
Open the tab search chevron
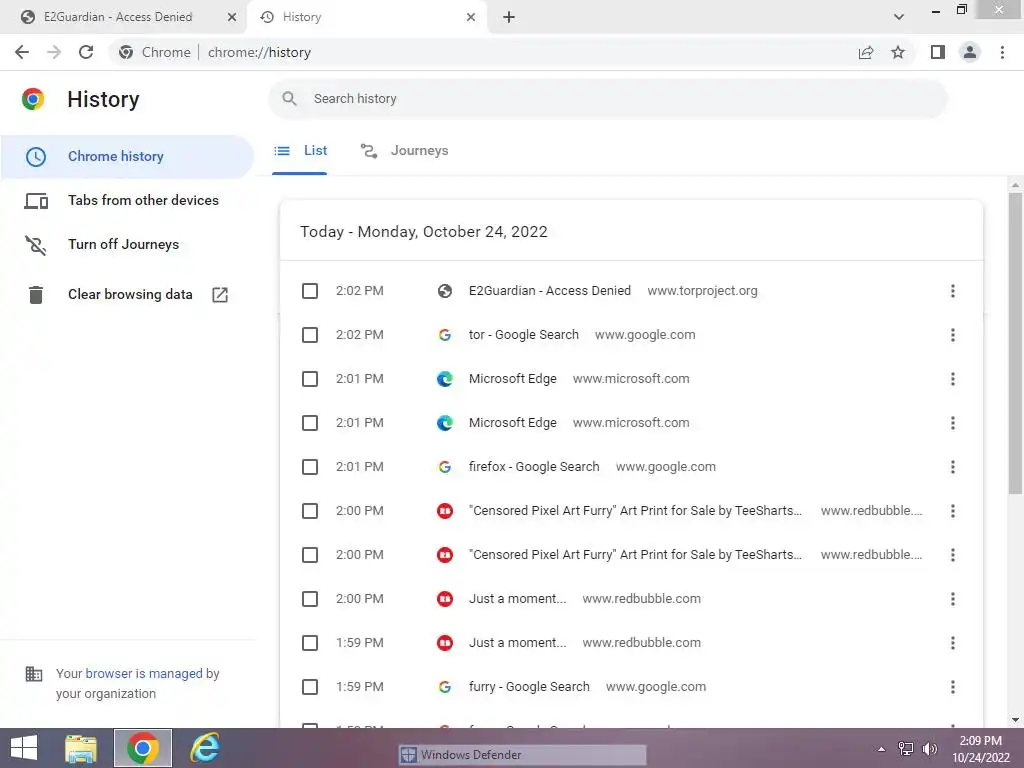tap(899, 17)
